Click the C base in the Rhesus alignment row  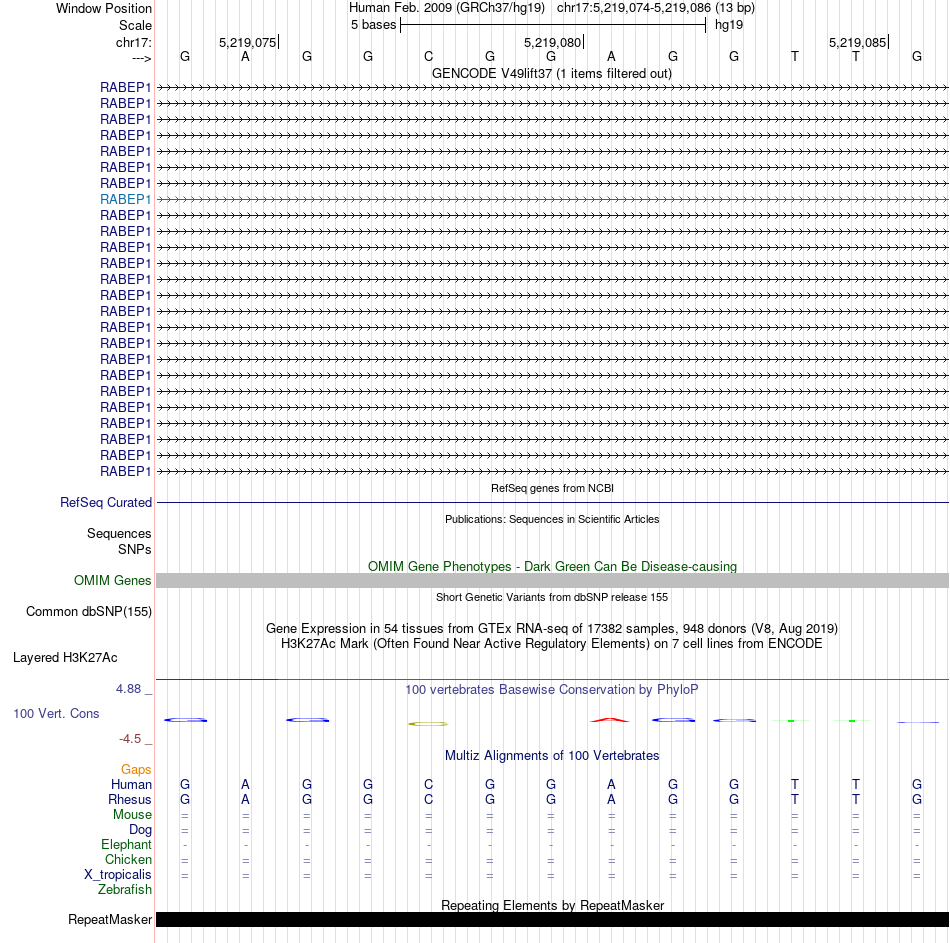pos(428,799)
